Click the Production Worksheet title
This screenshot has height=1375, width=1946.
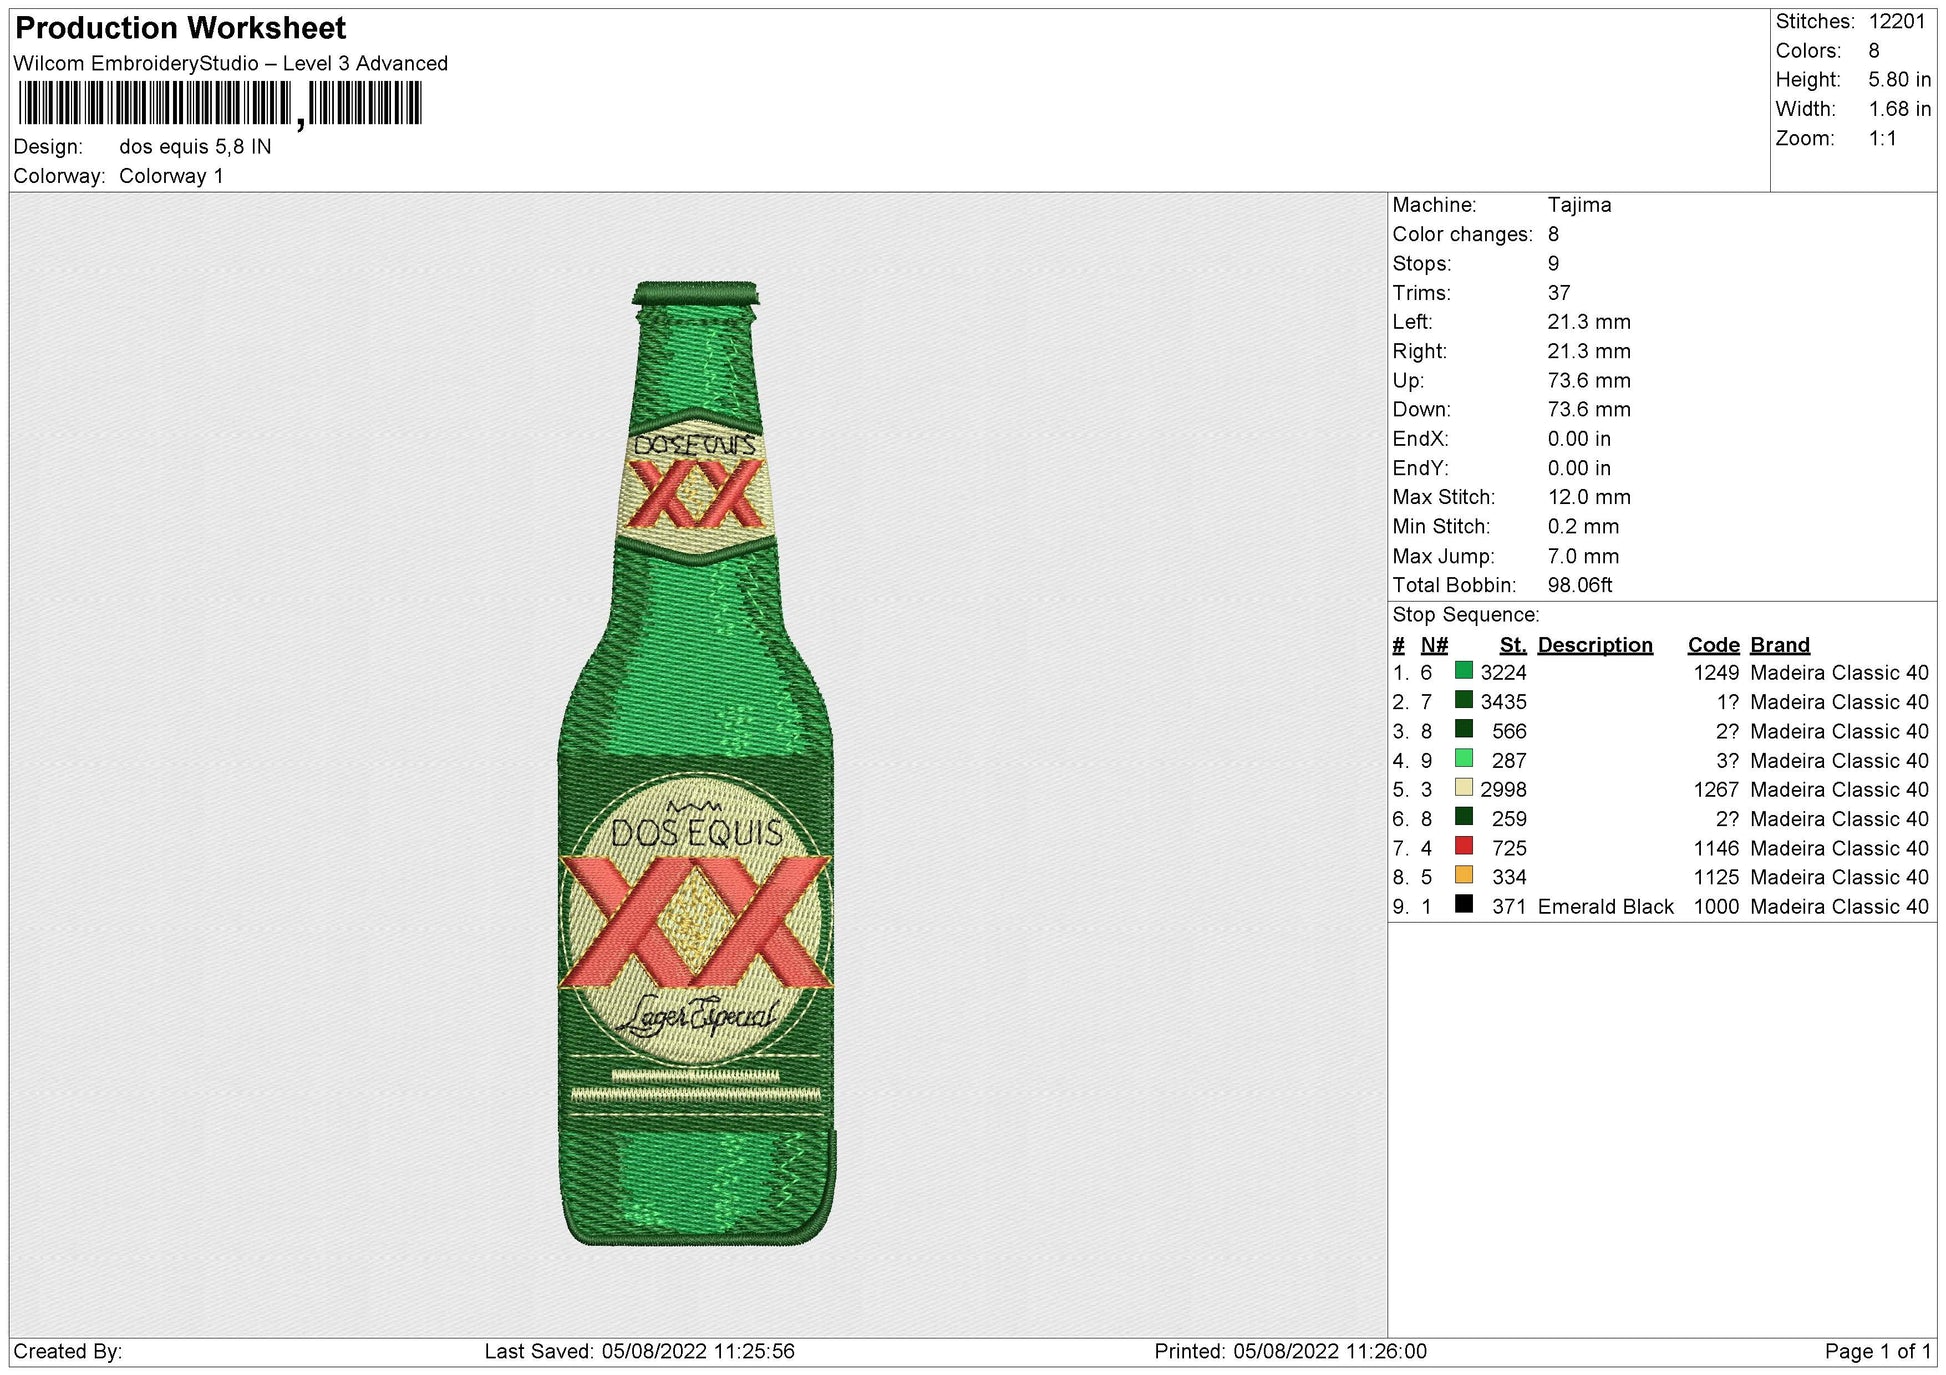pyautogui.click(x=181, y=28)
